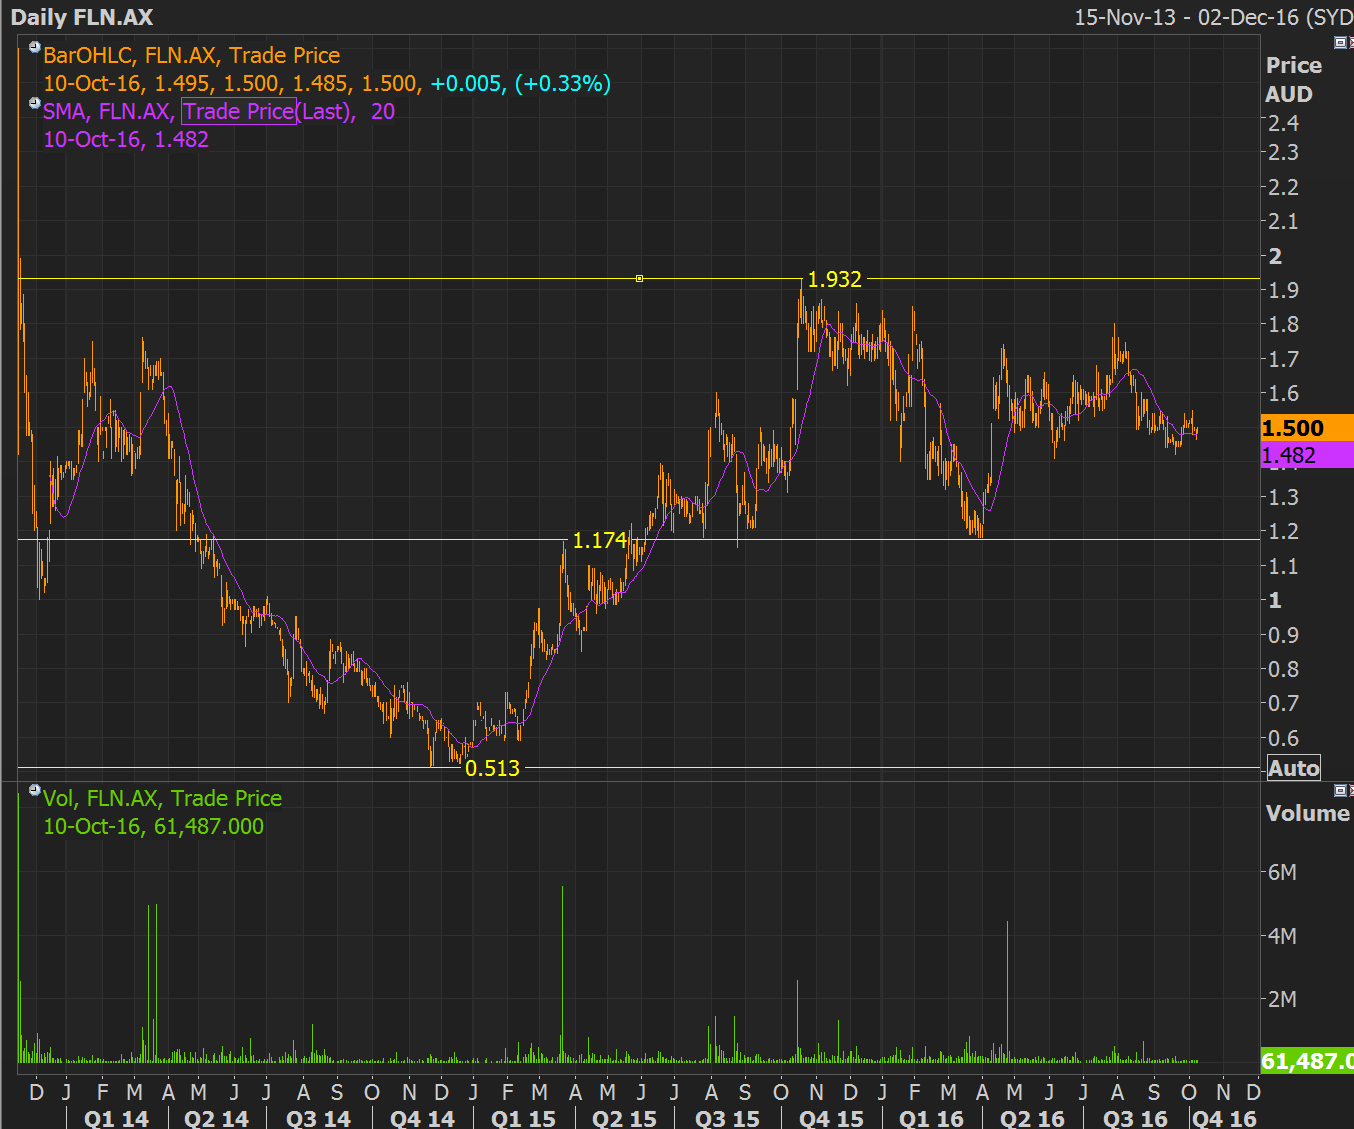Screen dimensions: 1354x1129
Task: Click the magenta 1.482 SMA price tag
Action: click(1307, 456)
